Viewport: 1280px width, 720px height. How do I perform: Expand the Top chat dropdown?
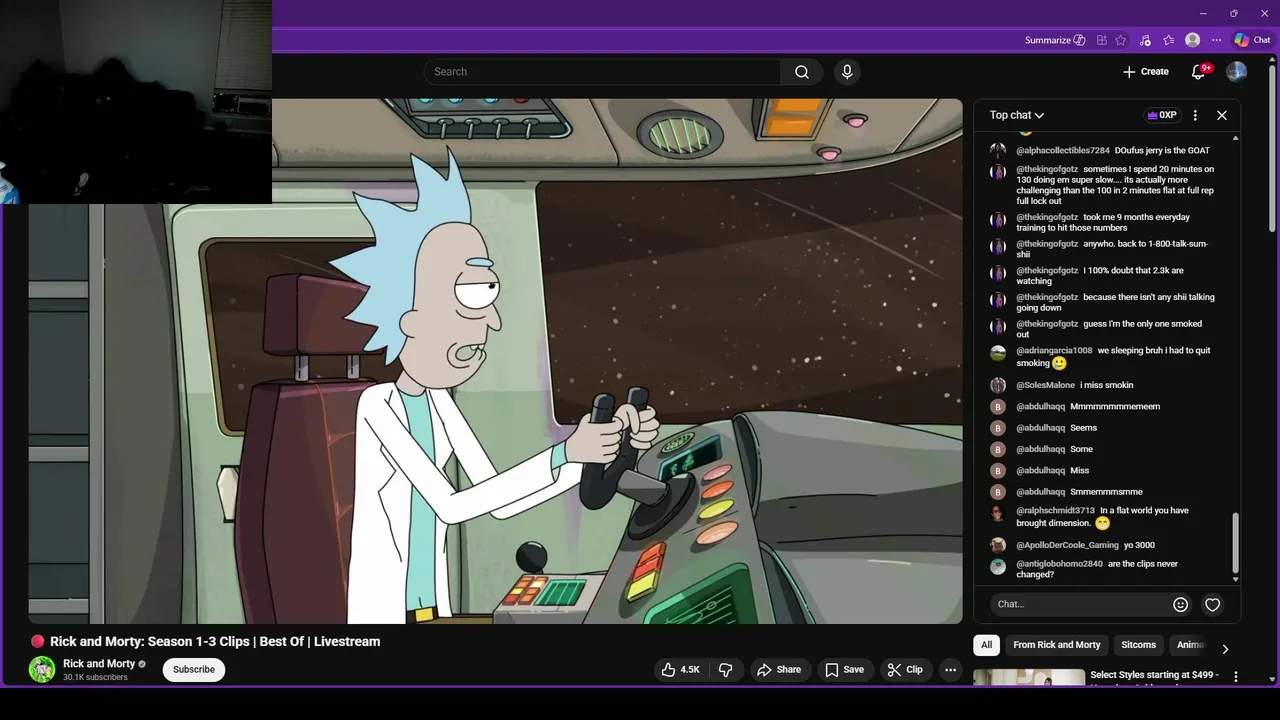(1017, 115)
